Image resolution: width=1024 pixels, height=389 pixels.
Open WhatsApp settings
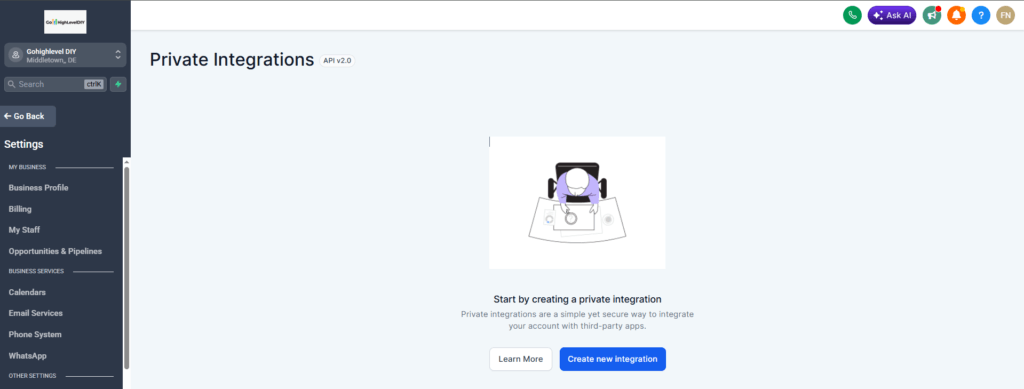pyautogui.click(x=27, y=356)
